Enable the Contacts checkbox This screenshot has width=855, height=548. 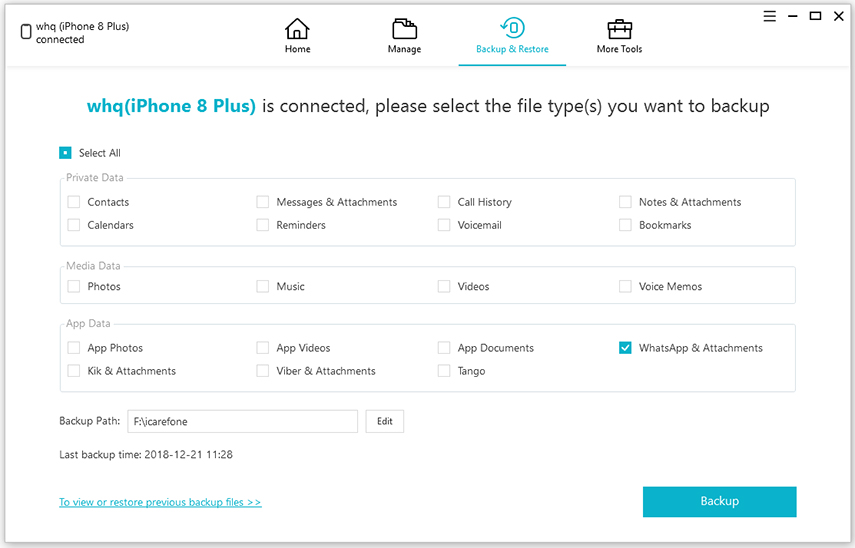(x=74, y=202)
